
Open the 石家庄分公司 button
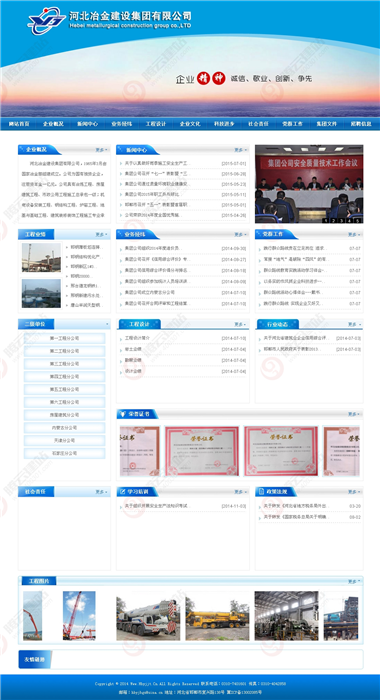(x=64, y=453)
